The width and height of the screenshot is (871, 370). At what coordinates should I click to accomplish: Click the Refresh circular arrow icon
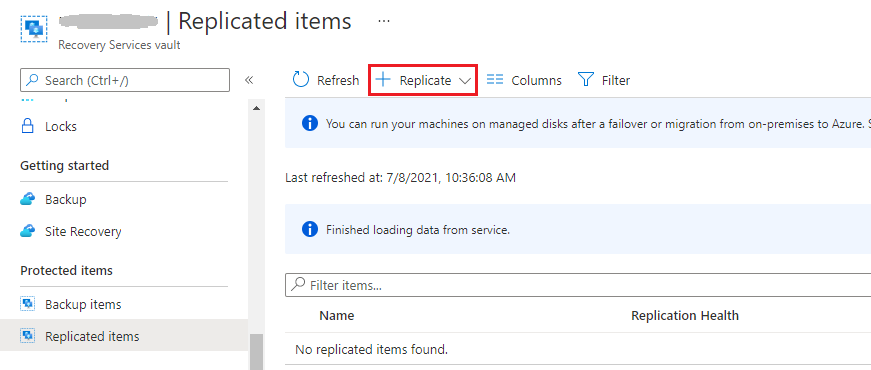click(301, 80)
